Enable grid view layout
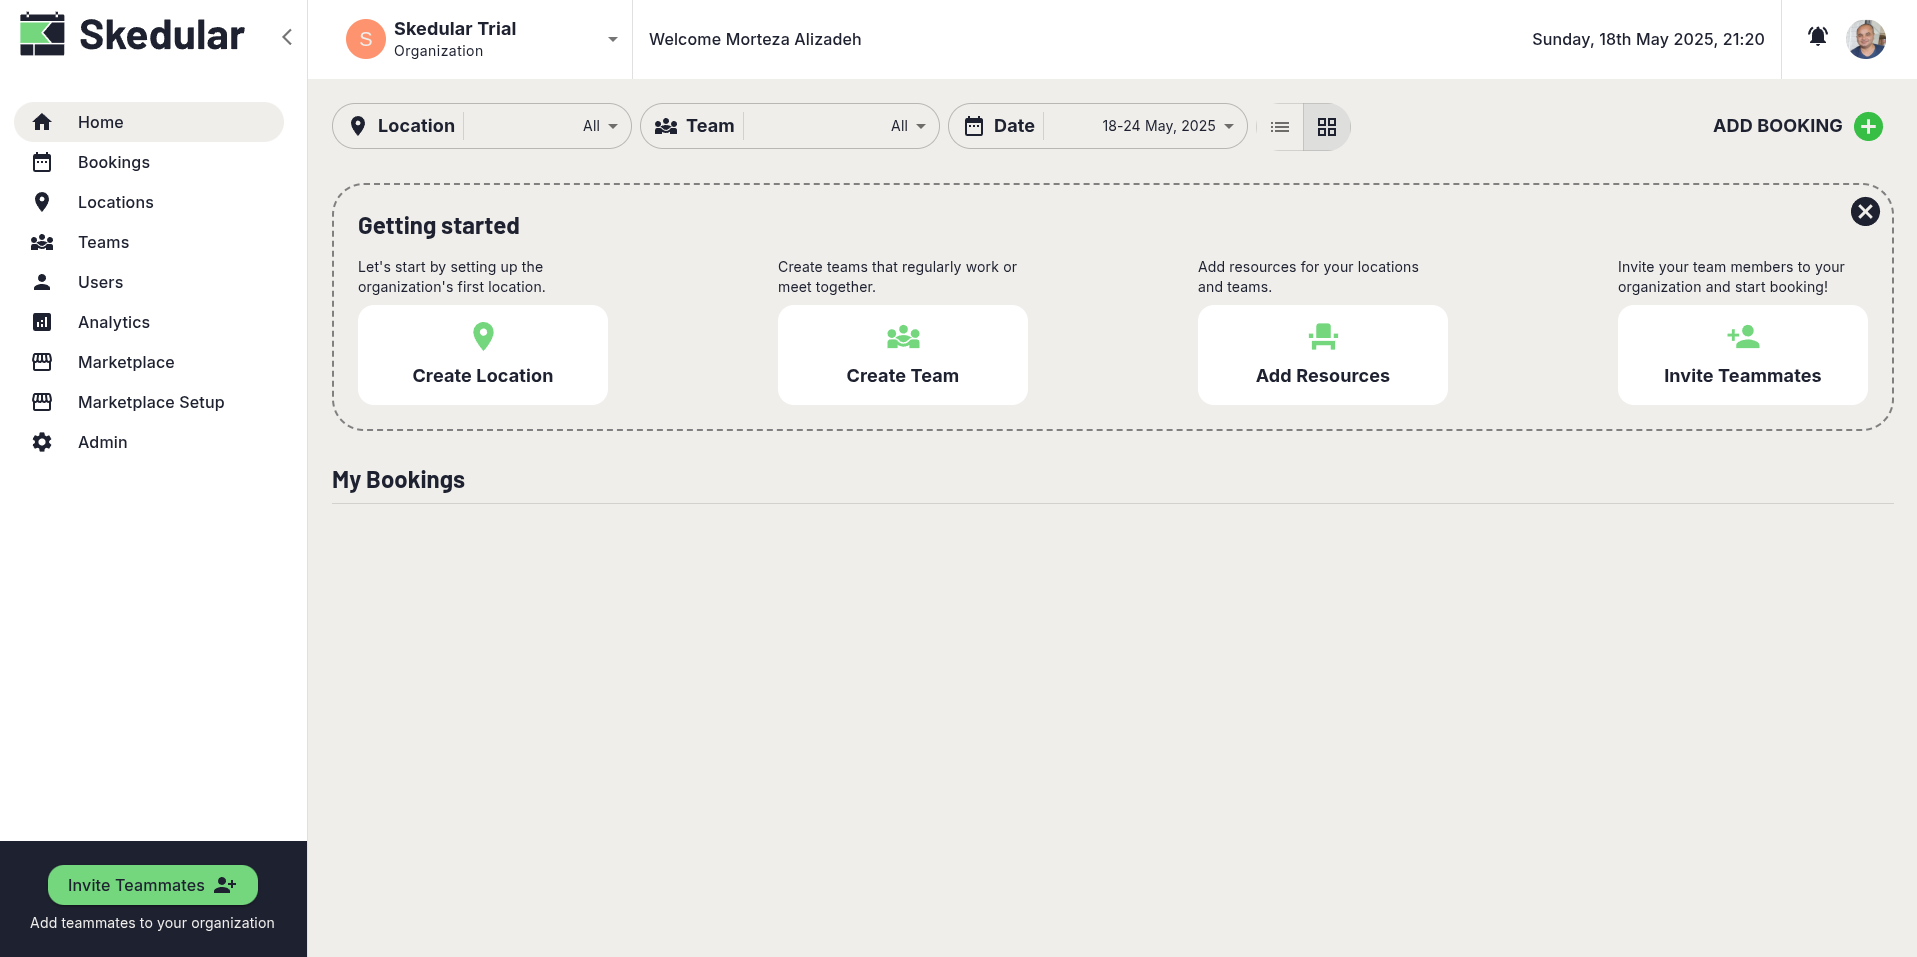The height and width of the screenshot is (957, 1917). [1327, 126]
